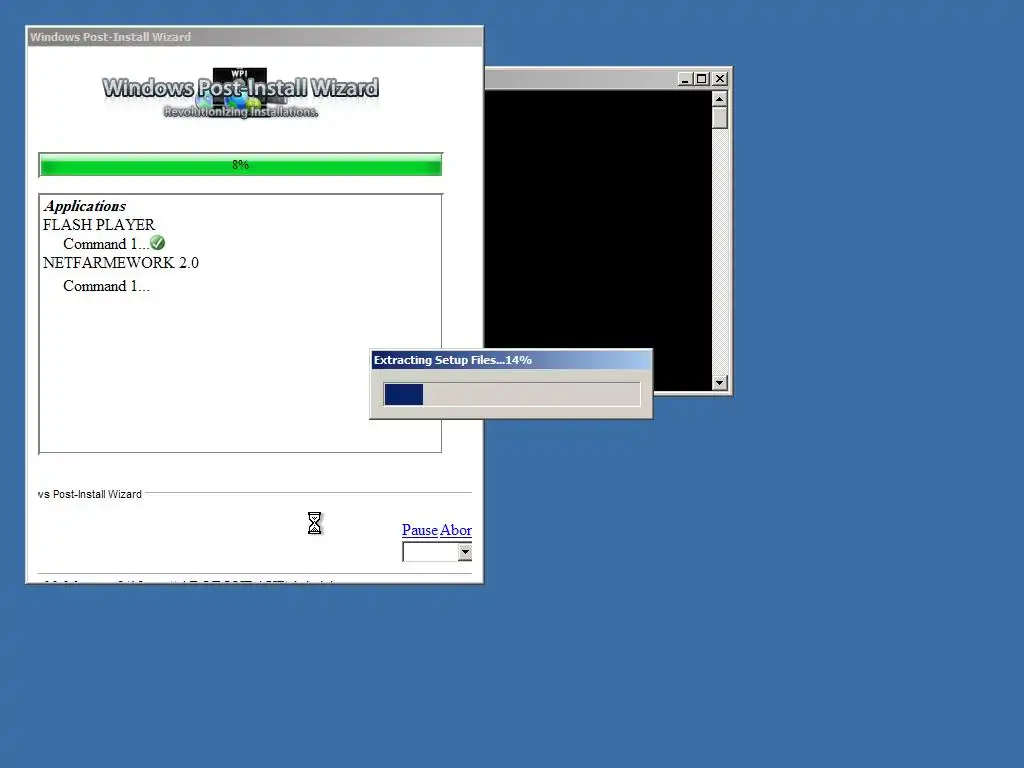The width and height of the screenshot is (1024, 768).
Task: Maximize the black console window
Action: point(701,79)
